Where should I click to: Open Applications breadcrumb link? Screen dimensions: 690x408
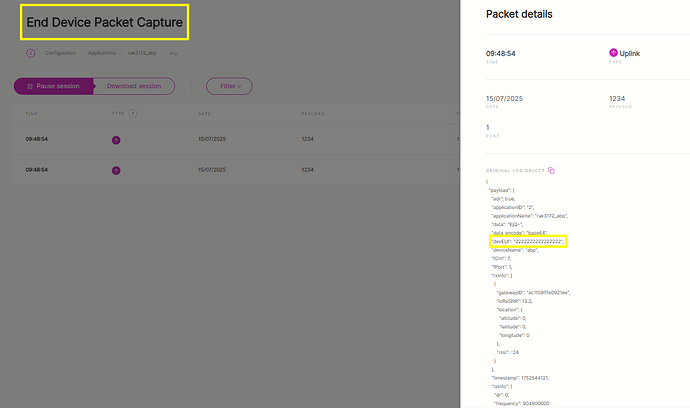(101, 52)
